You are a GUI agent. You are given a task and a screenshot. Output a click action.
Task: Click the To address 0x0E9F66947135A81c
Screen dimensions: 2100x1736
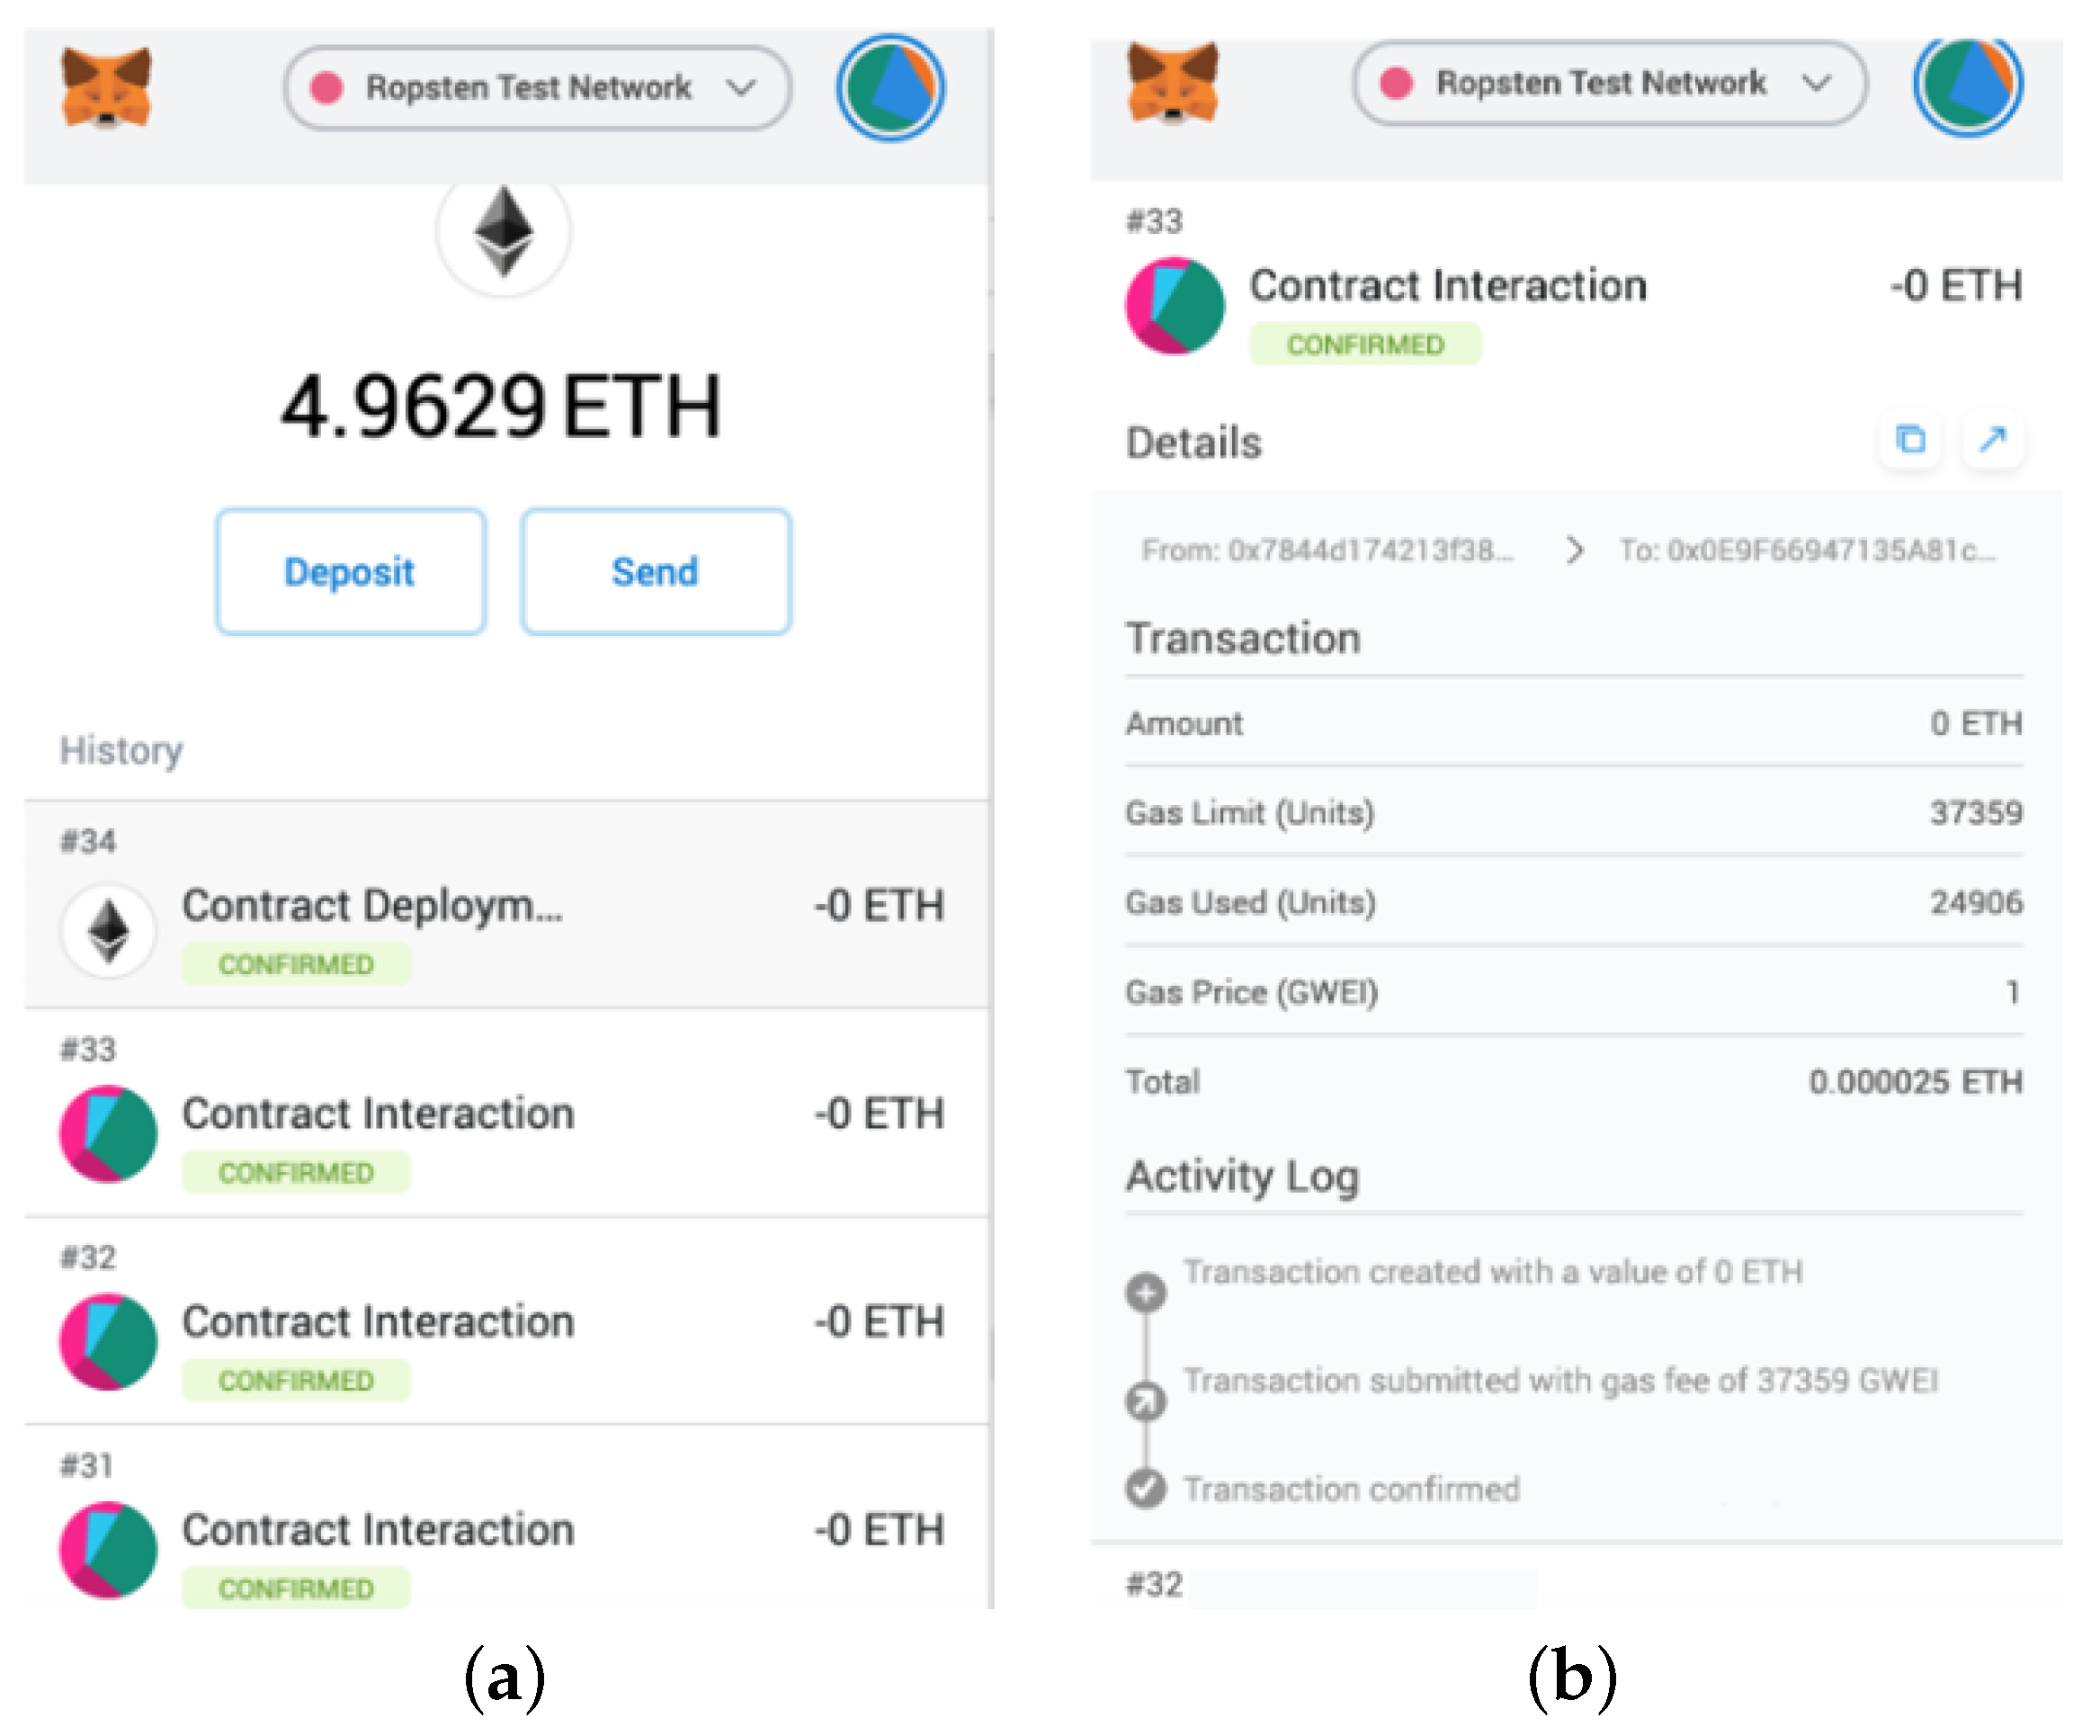(x=1806, y=550)
